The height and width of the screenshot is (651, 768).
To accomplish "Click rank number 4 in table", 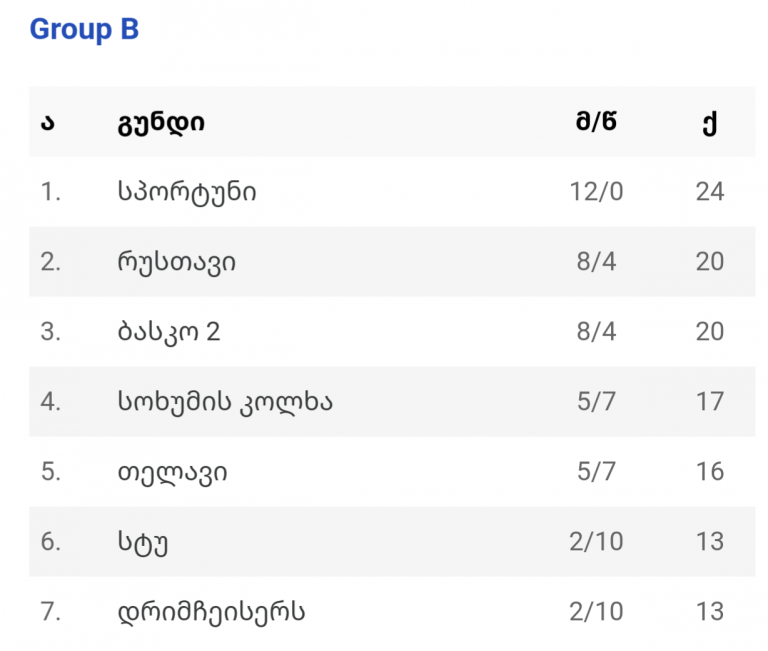I will pyautogui.click(x=50, y=402).
